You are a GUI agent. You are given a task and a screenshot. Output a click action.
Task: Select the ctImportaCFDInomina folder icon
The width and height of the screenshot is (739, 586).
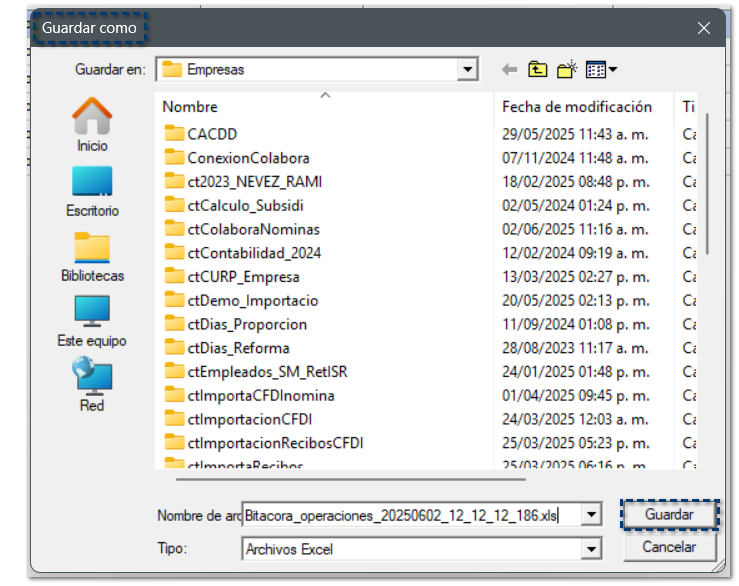click(174, 395)
